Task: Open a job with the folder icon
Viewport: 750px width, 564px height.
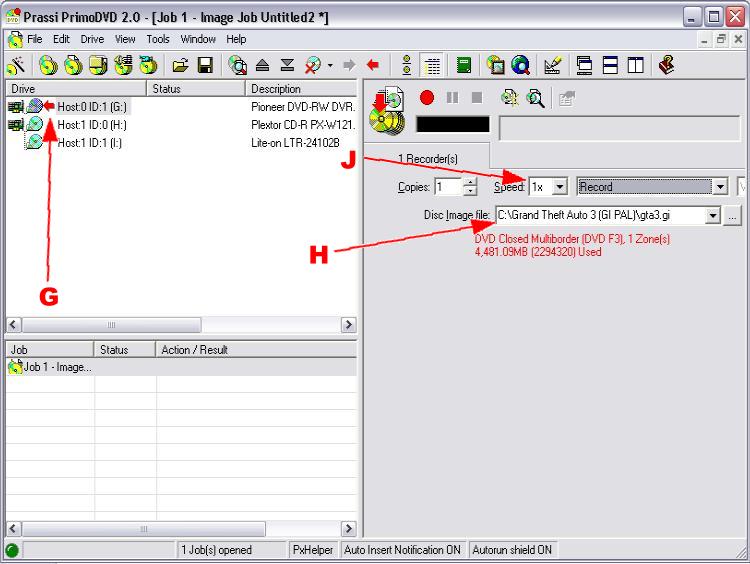Action: pos(180,65)
